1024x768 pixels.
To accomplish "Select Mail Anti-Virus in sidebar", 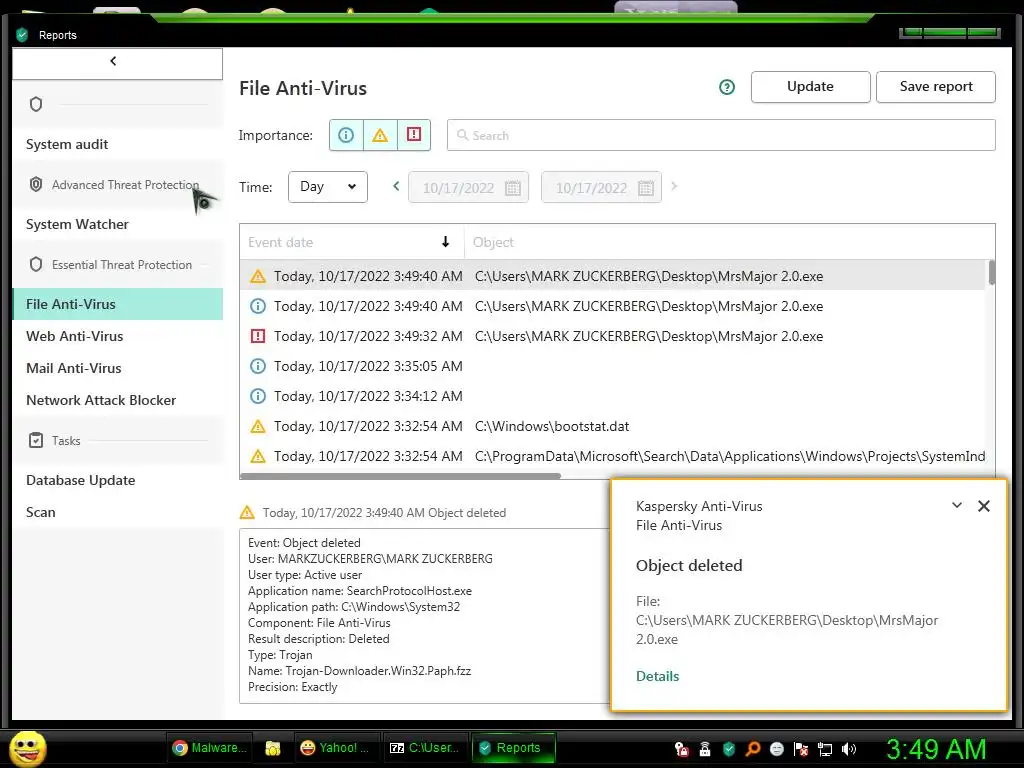I will 74,368.
